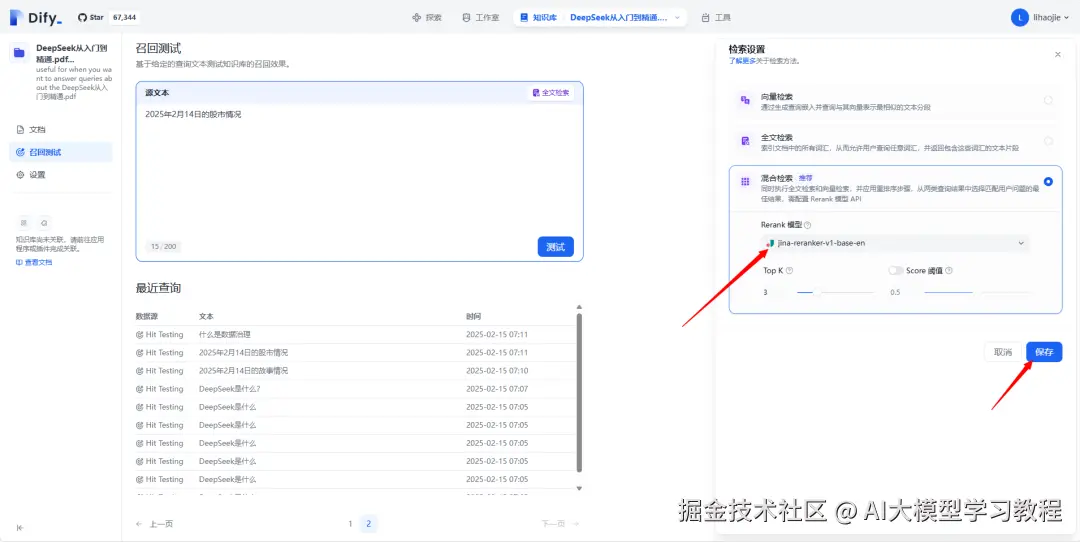Click the 测试 button
This screenshot has height=542, width=1080.
(x=555, y=247)
